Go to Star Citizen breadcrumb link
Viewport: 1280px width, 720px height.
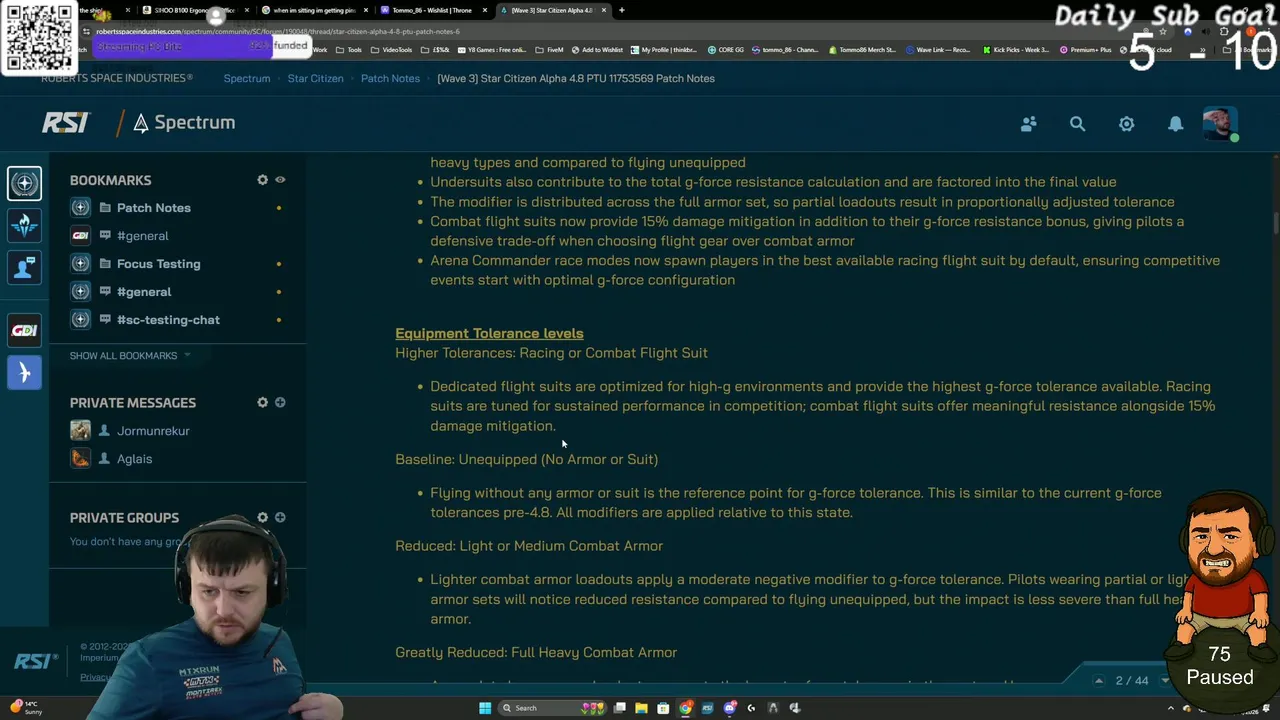[315, 78]
